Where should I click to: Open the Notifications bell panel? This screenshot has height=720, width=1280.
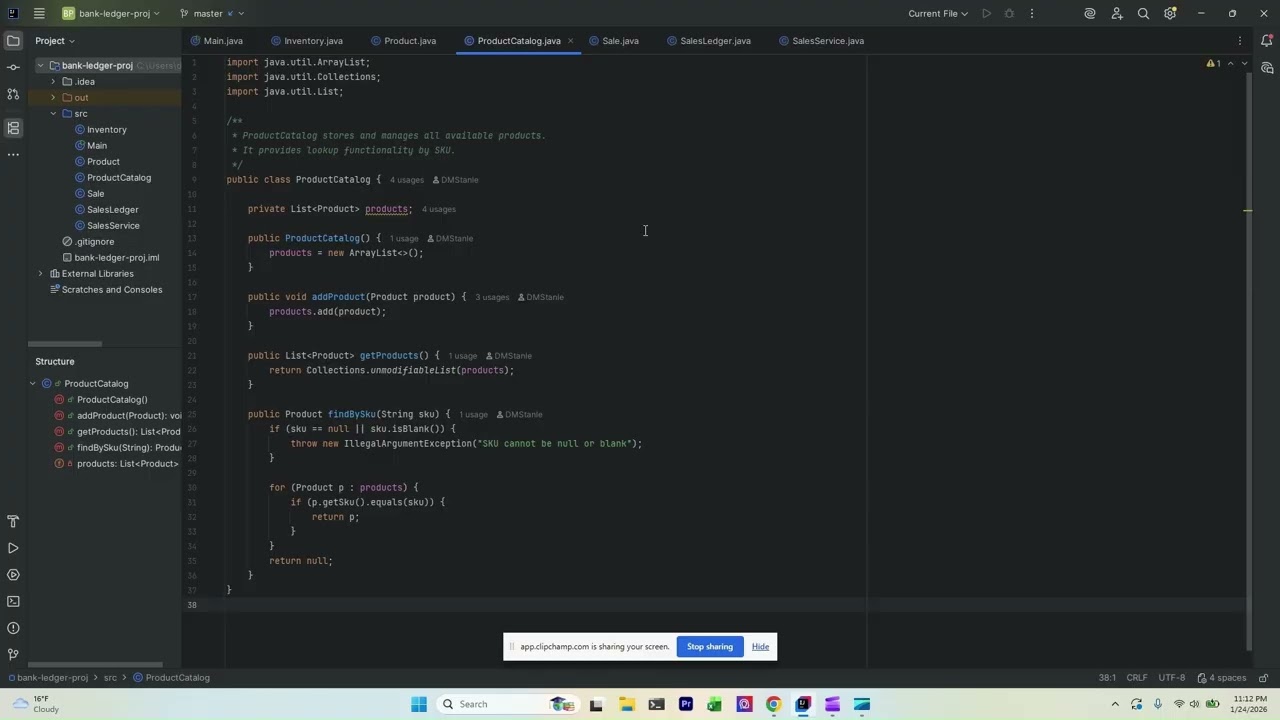[x=1267, y=41]
